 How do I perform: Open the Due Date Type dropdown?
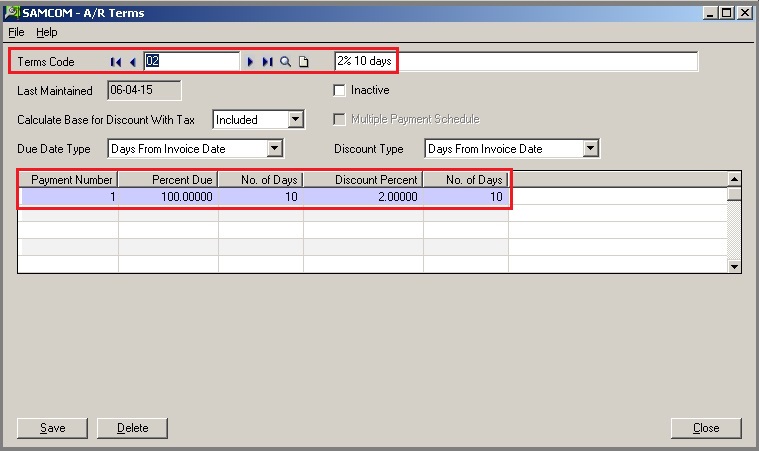275,149
